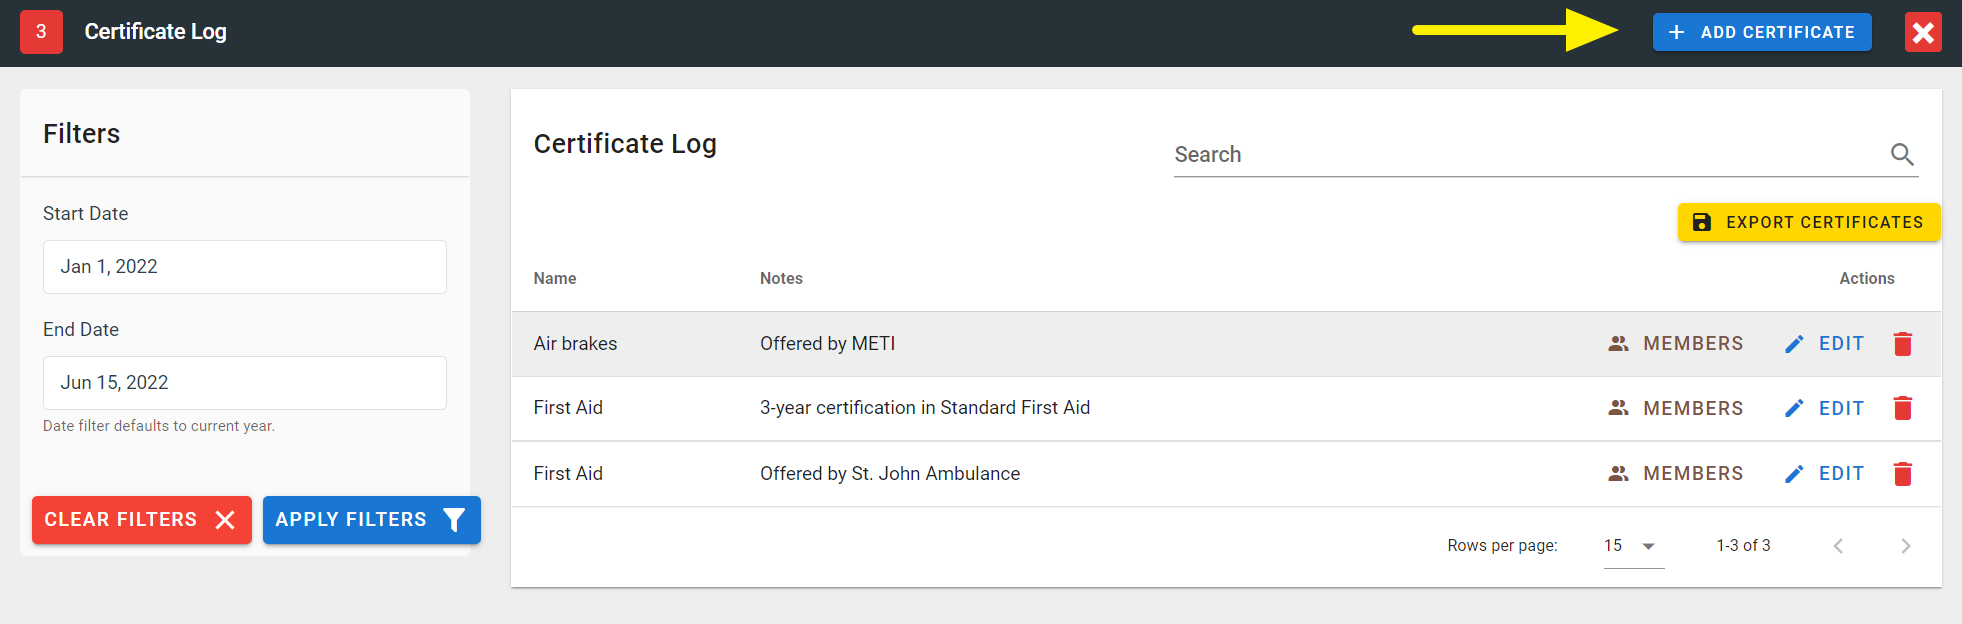Edit the St. John Ambulance First Aid

tap(1825, 474)
